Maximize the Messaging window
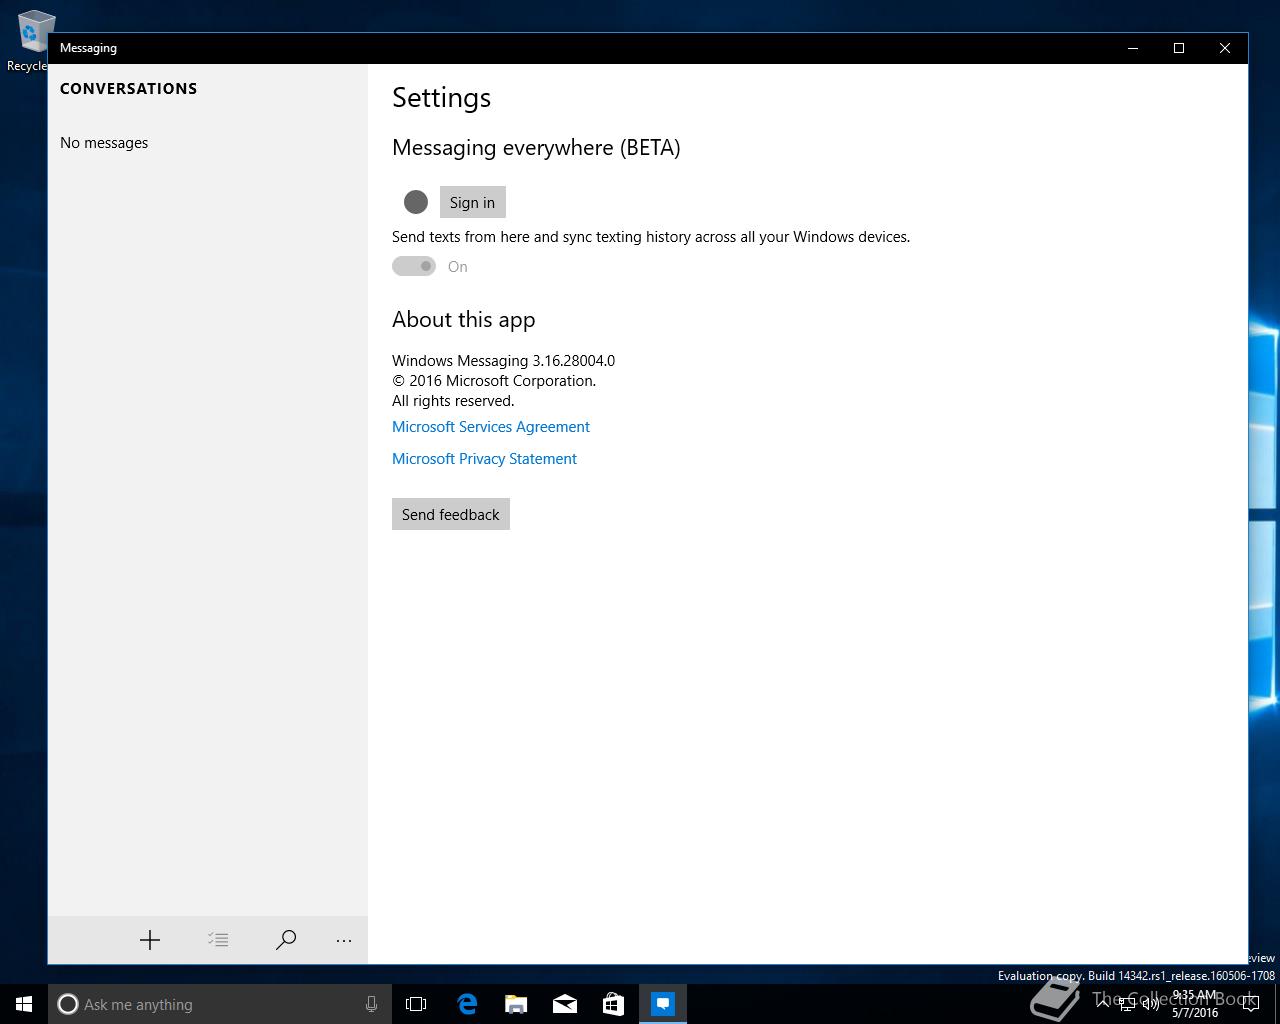This screenshot has width=1280, height=1024. [1179, 48]
